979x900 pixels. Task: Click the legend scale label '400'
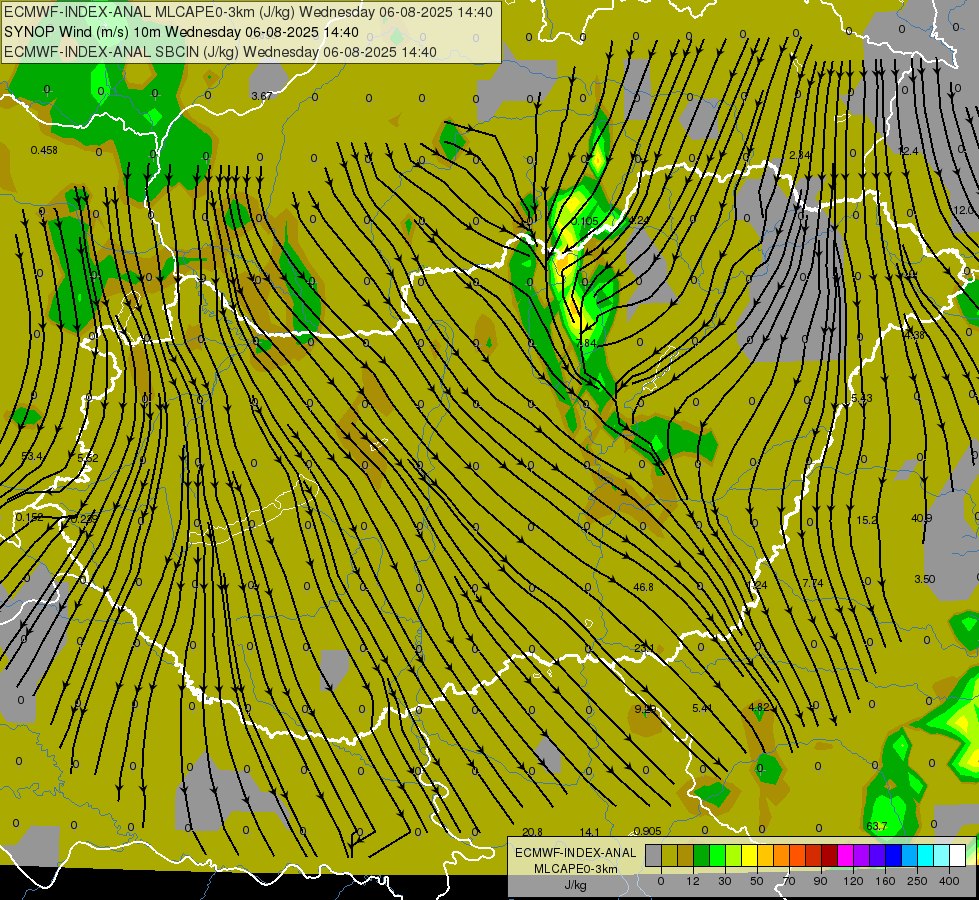[949, 881]
